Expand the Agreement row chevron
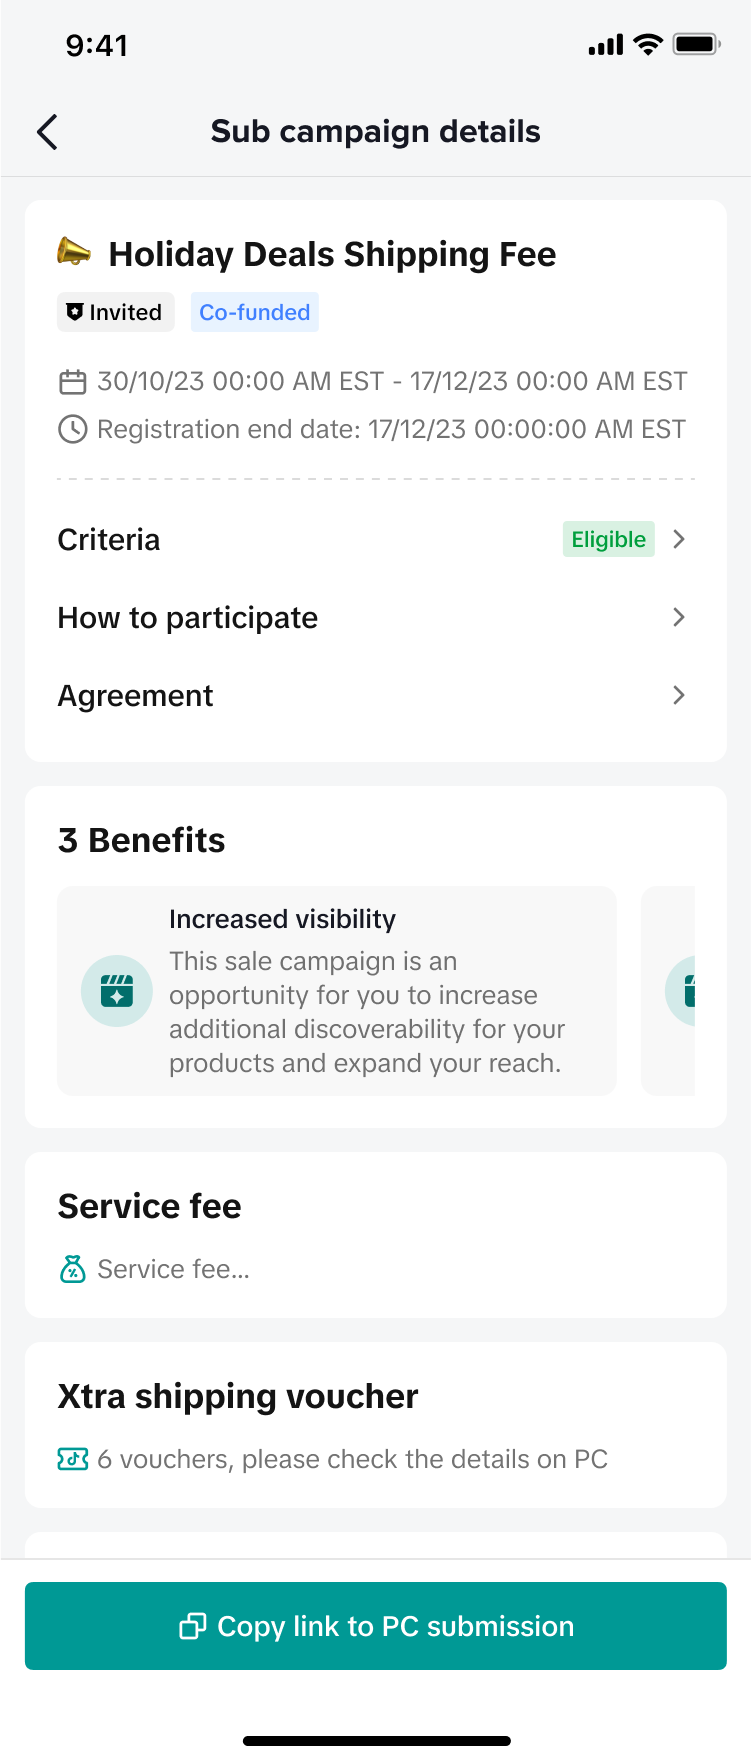 click(679, 696)
